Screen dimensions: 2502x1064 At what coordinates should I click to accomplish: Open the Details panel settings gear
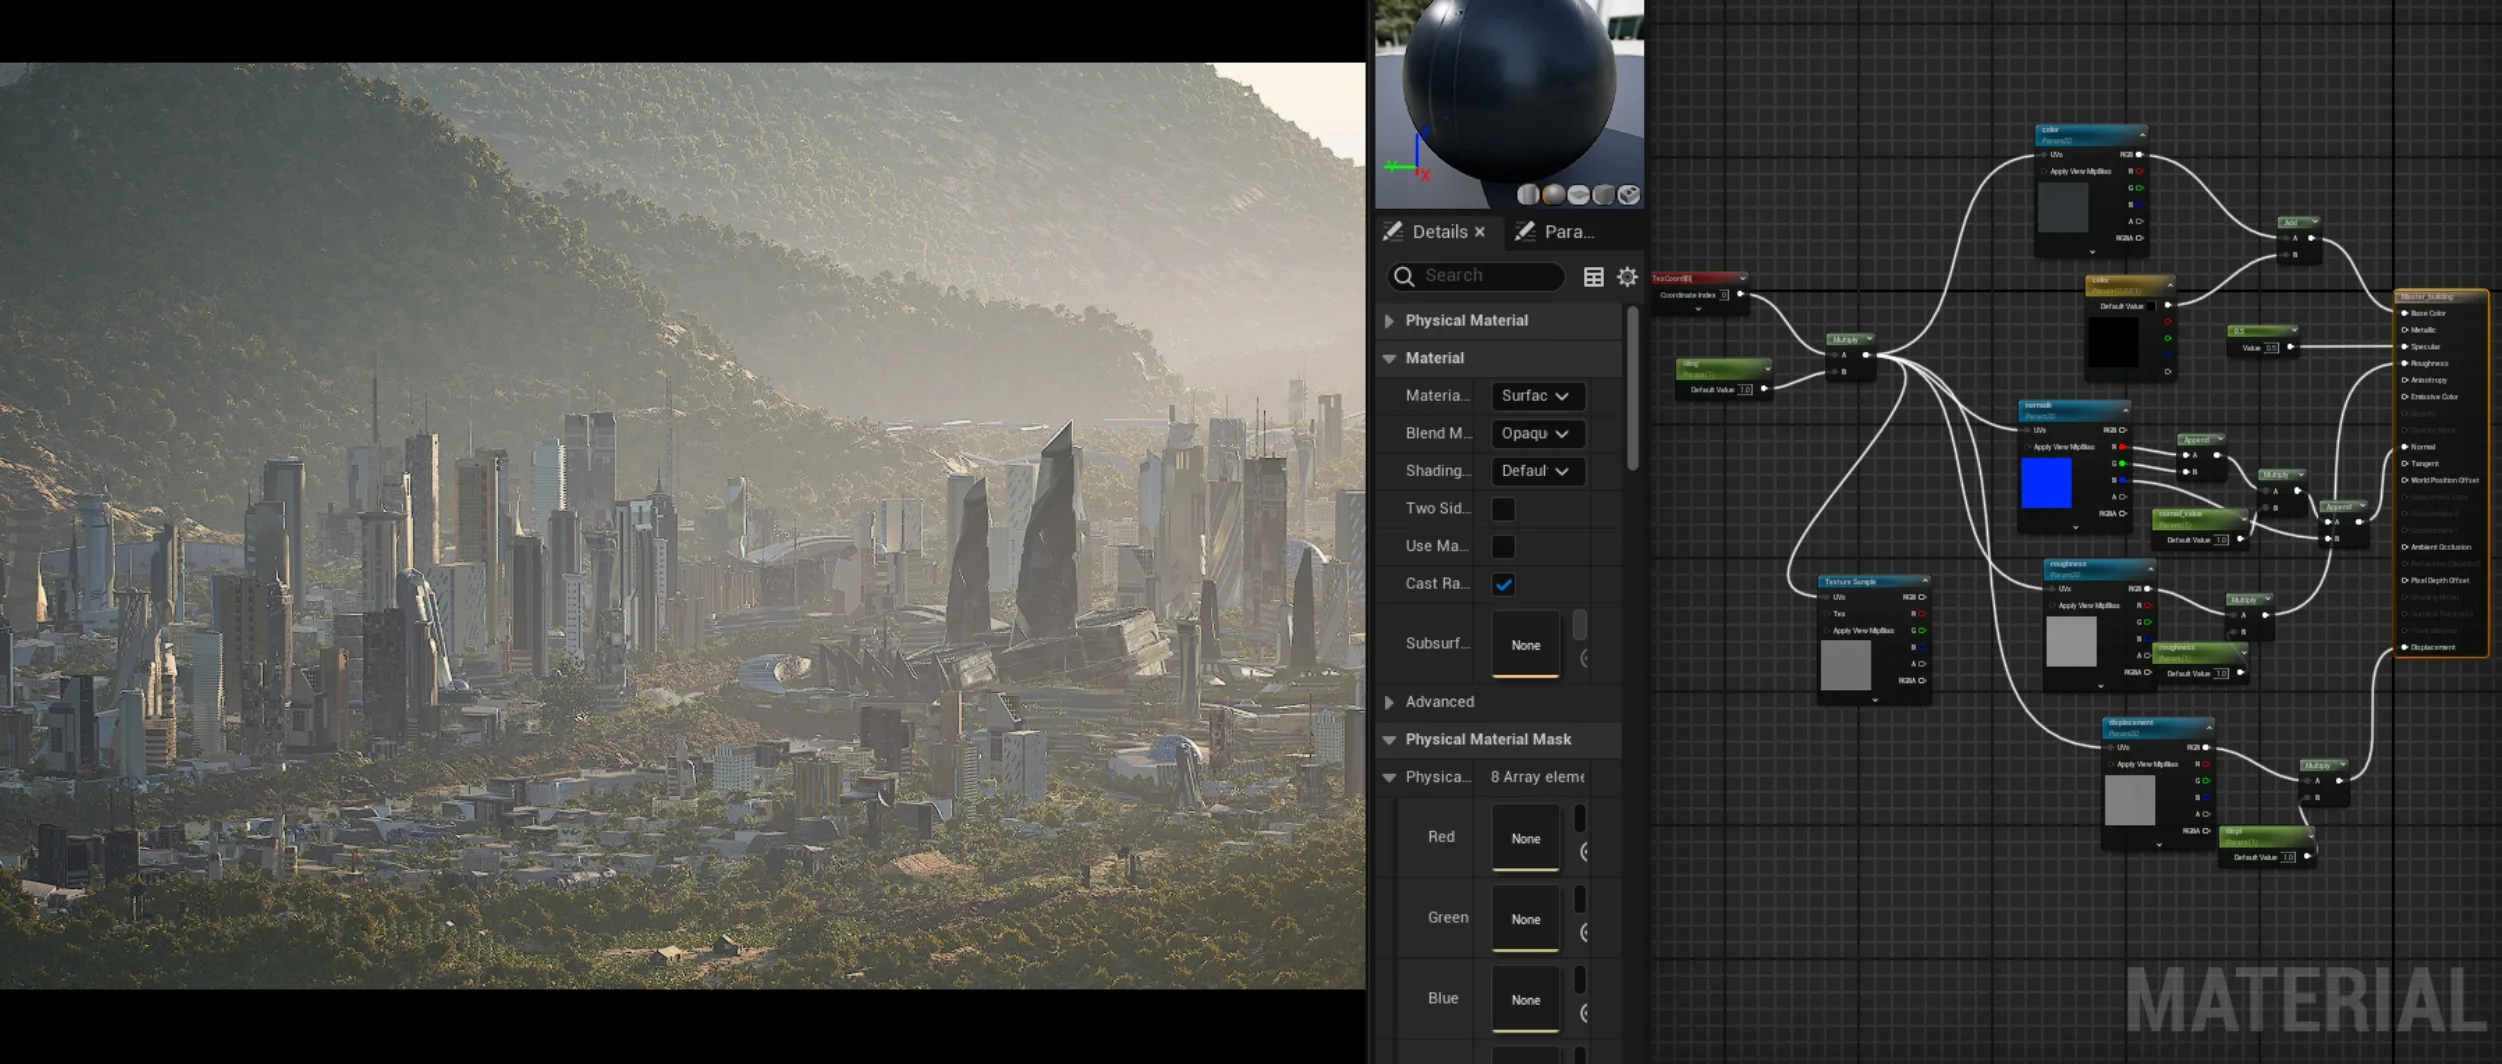1627,277
